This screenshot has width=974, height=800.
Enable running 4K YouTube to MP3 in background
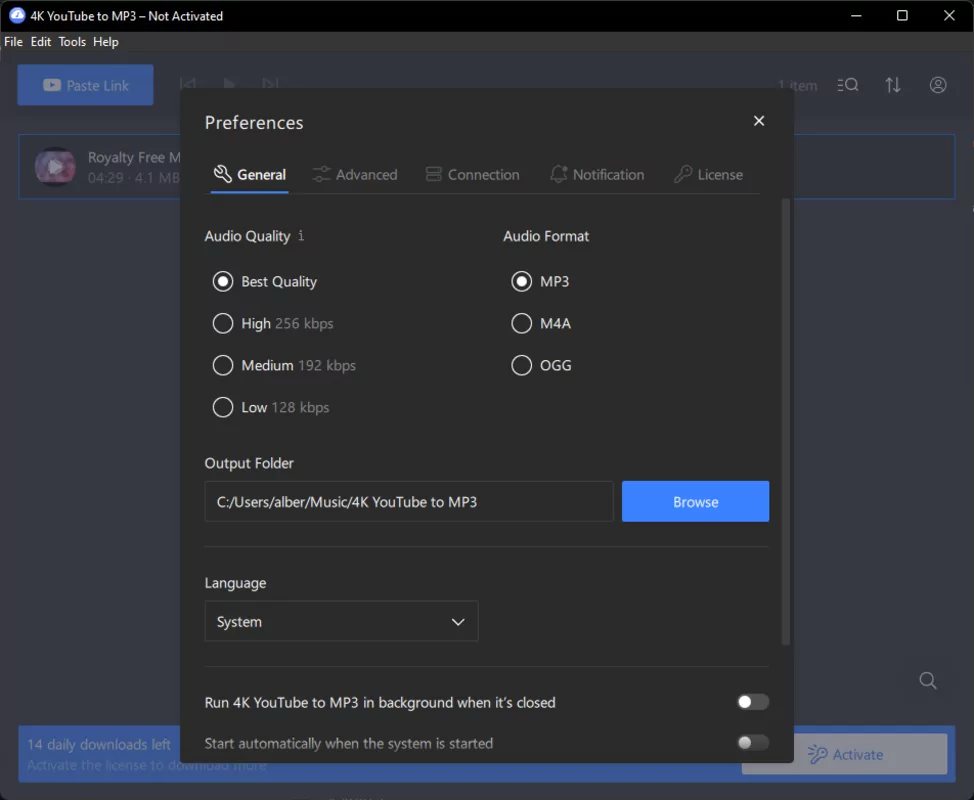click(x=753, y=702)
